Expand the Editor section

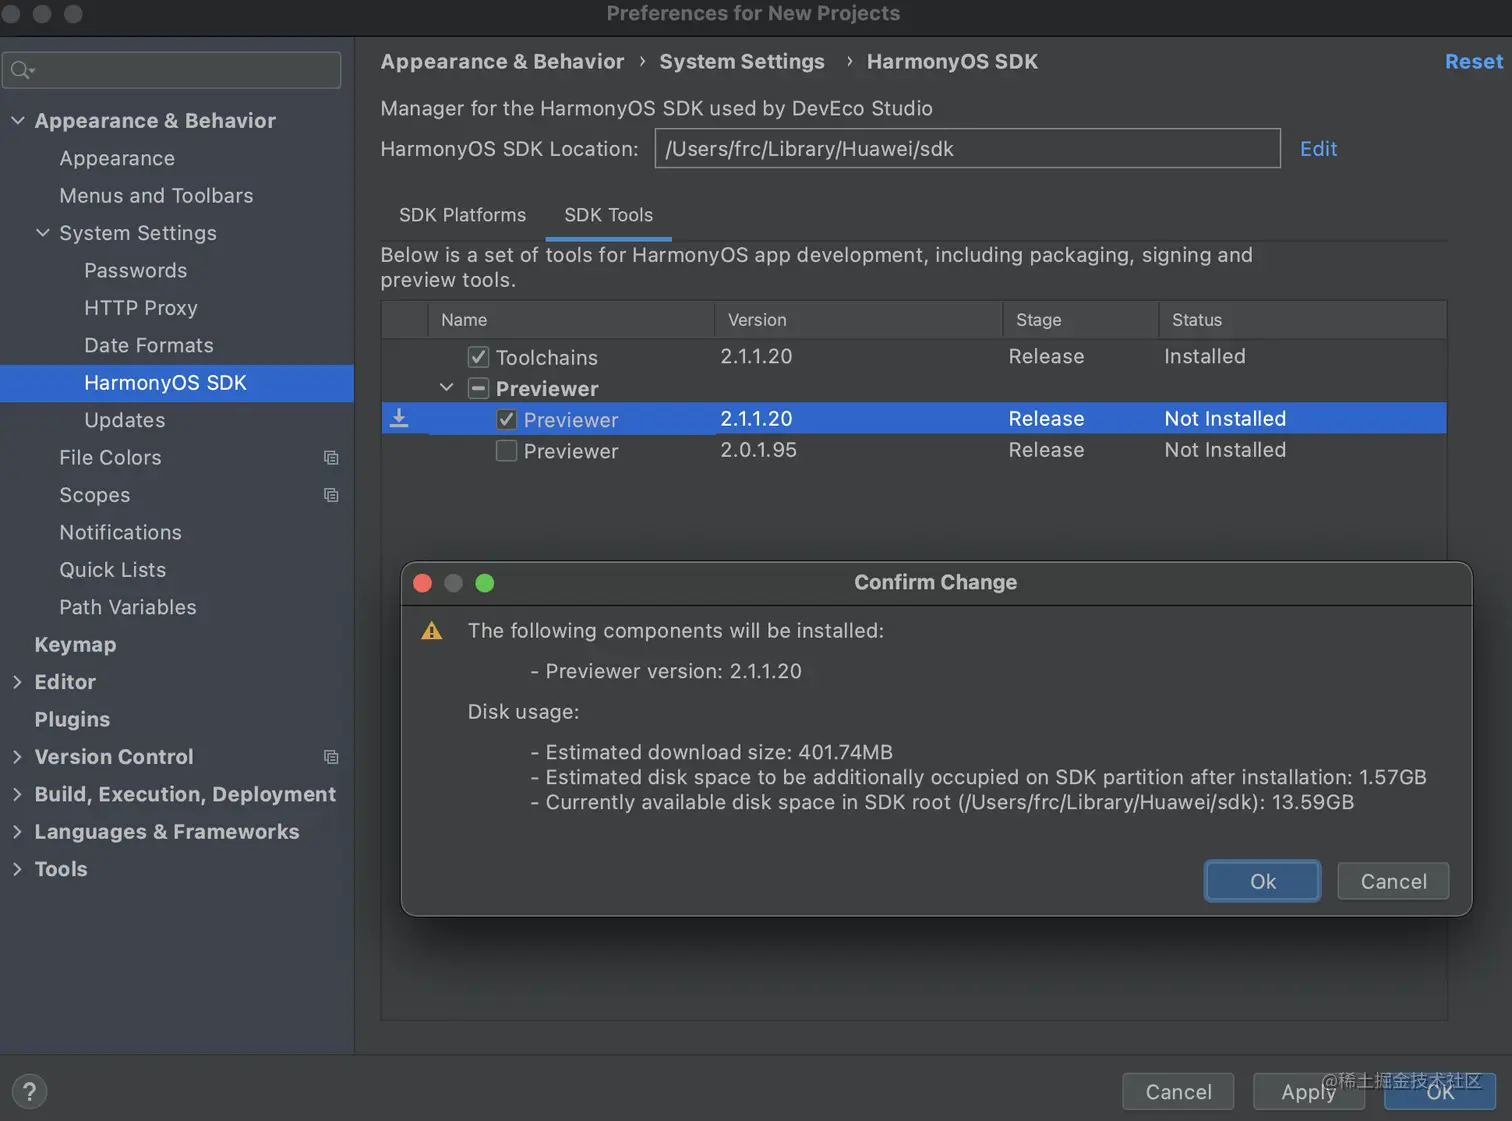pos(17,682)
